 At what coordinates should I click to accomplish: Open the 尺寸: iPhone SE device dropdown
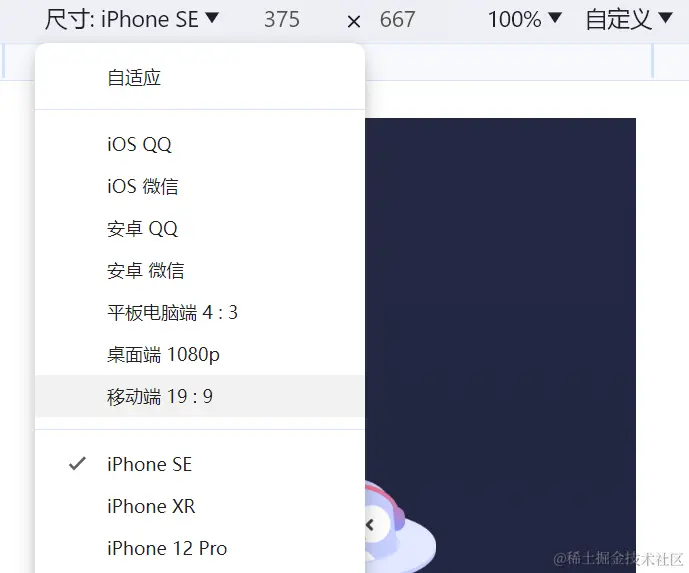pos(132,19)
